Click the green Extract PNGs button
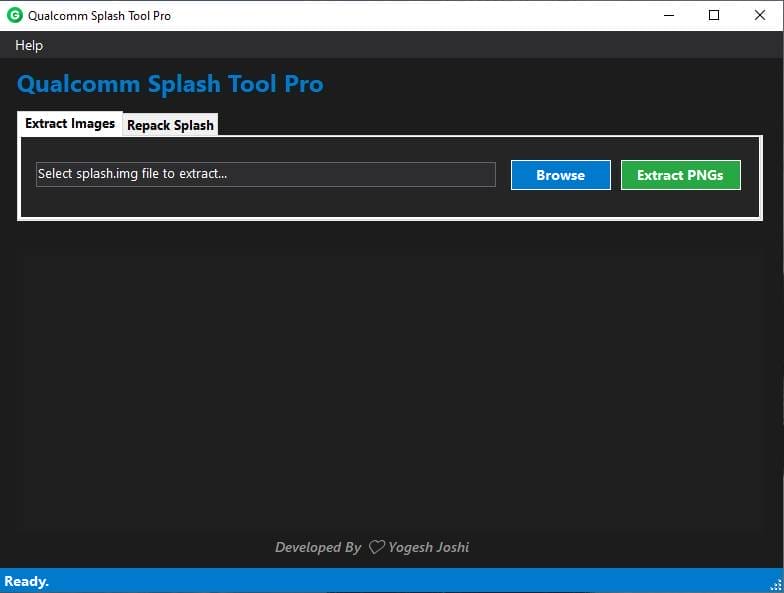 (x=680, y=175)
